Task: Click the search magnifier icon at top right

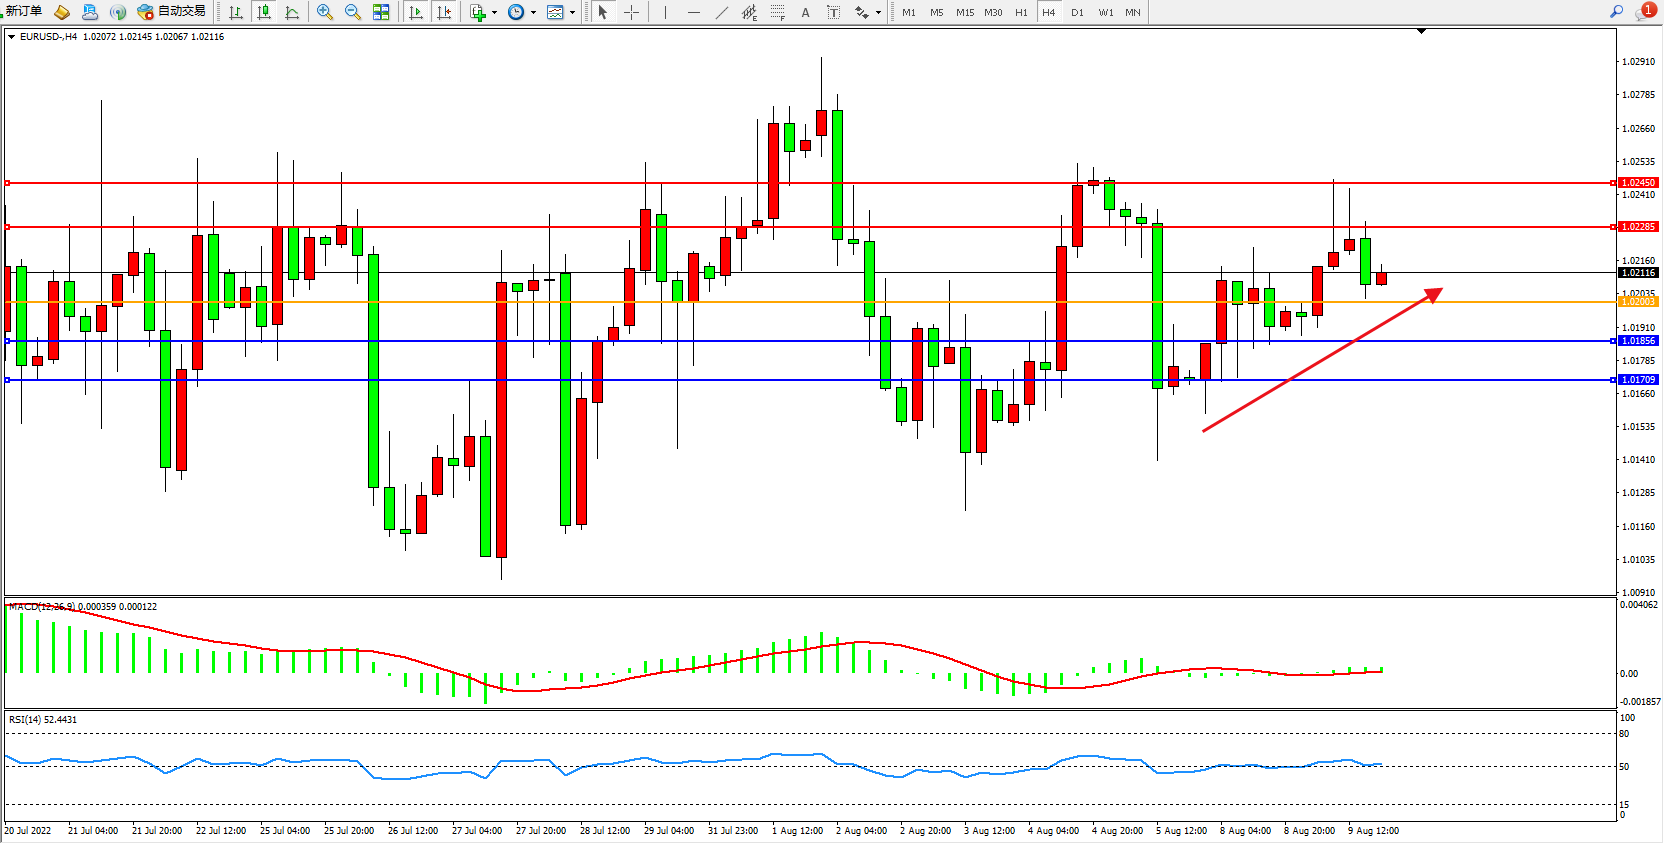Action: (x=1616, y=12)
